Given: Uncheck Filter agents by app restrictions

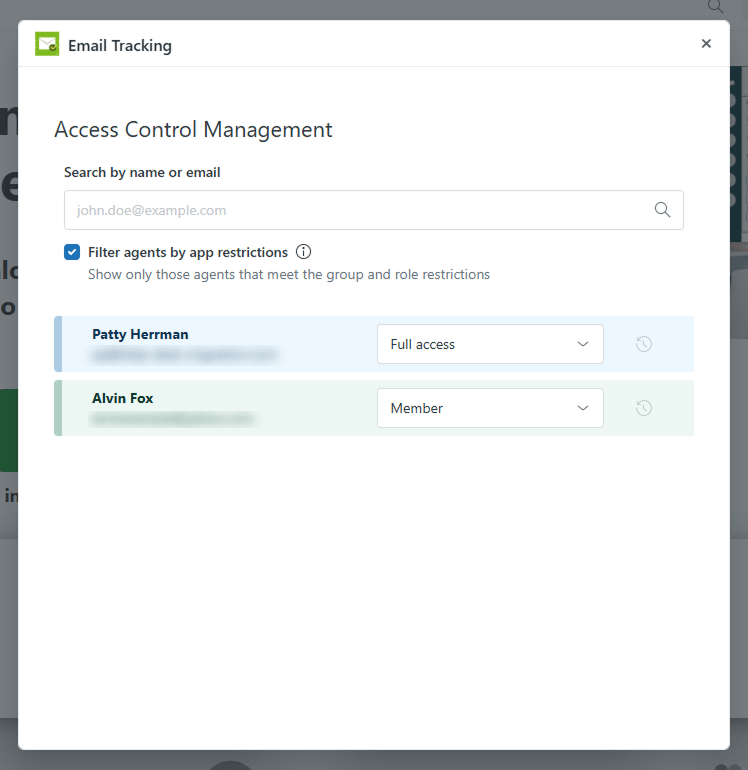Looking at the screenshot, I should [x=72, y=252].
